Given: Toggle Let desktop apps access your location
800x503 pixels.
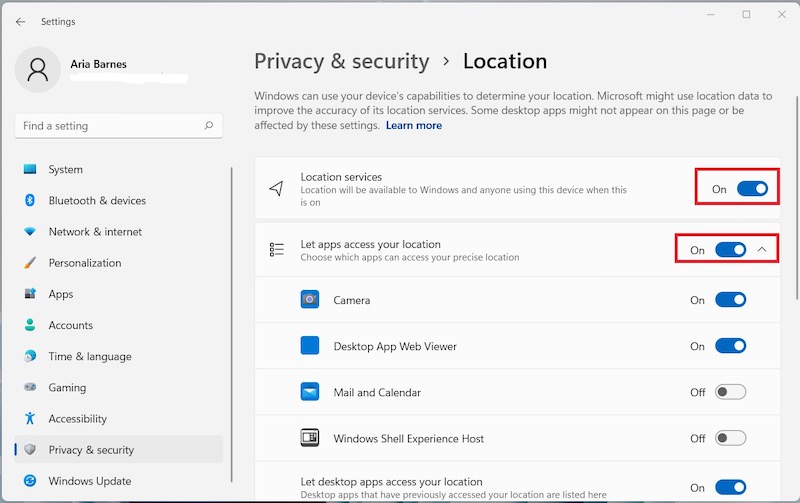Looking at the screenshot, I should pyautogui.click(x=731, y=487).
